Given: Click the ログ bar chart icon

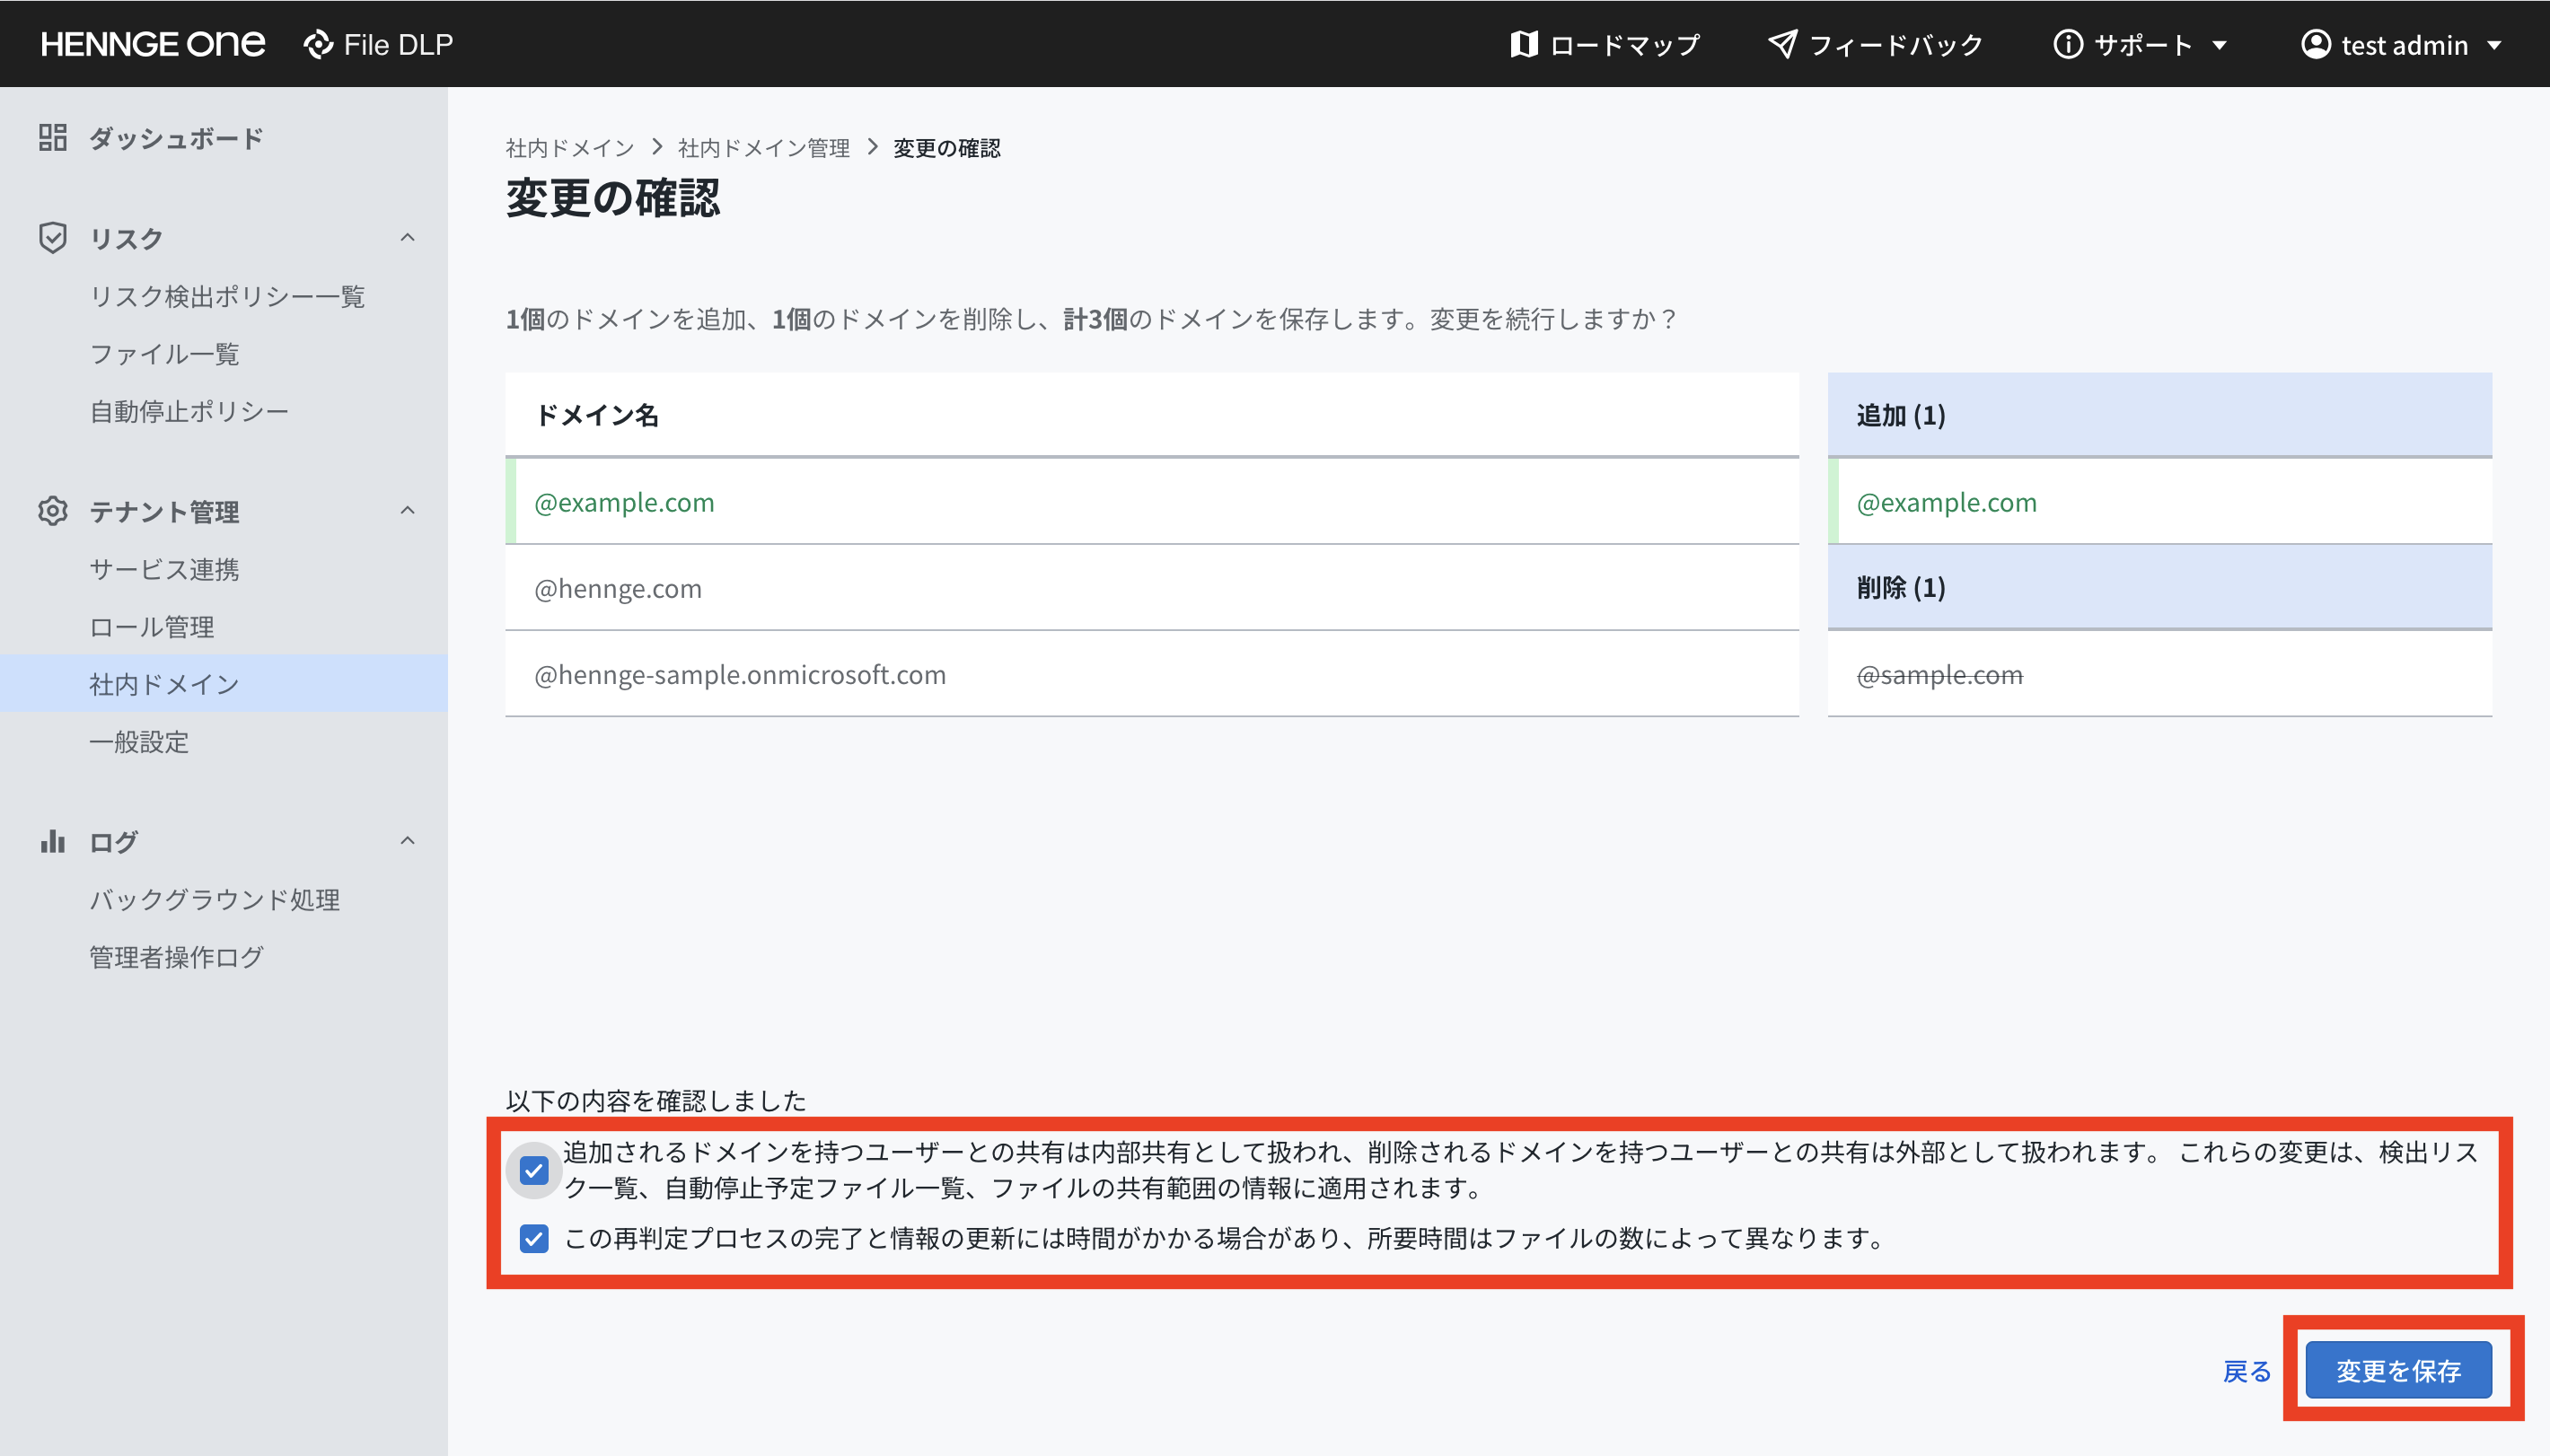Looking at the screenshot, I should tap(53, 841).
